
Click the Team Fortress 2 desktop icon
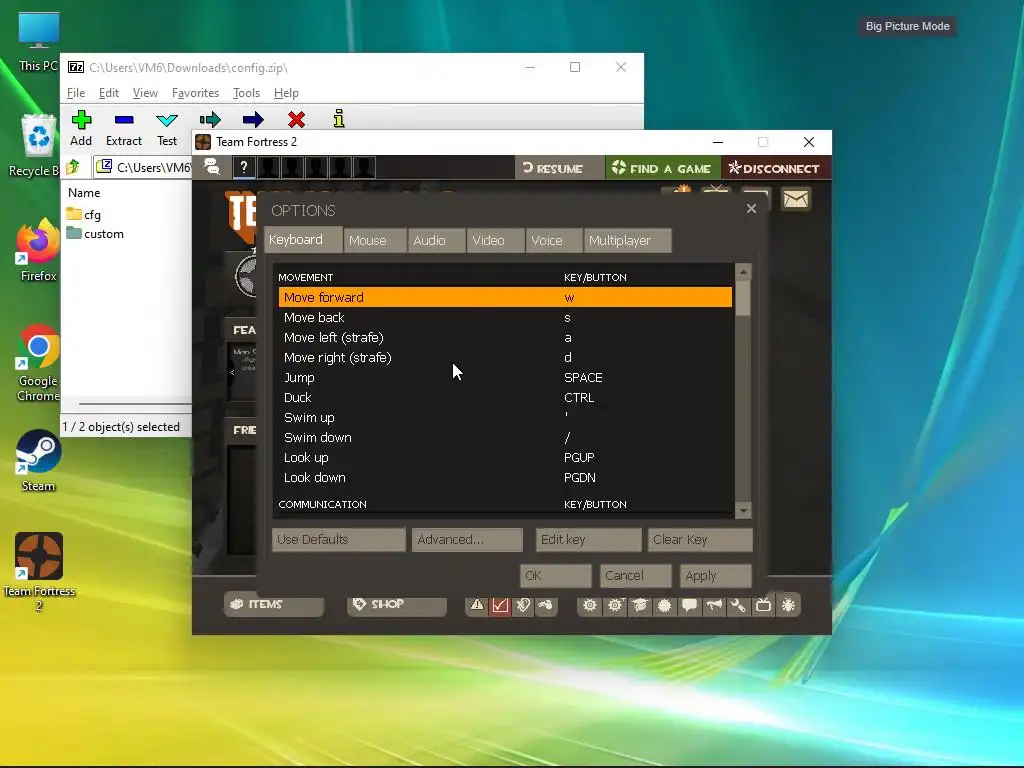(39, 571)
